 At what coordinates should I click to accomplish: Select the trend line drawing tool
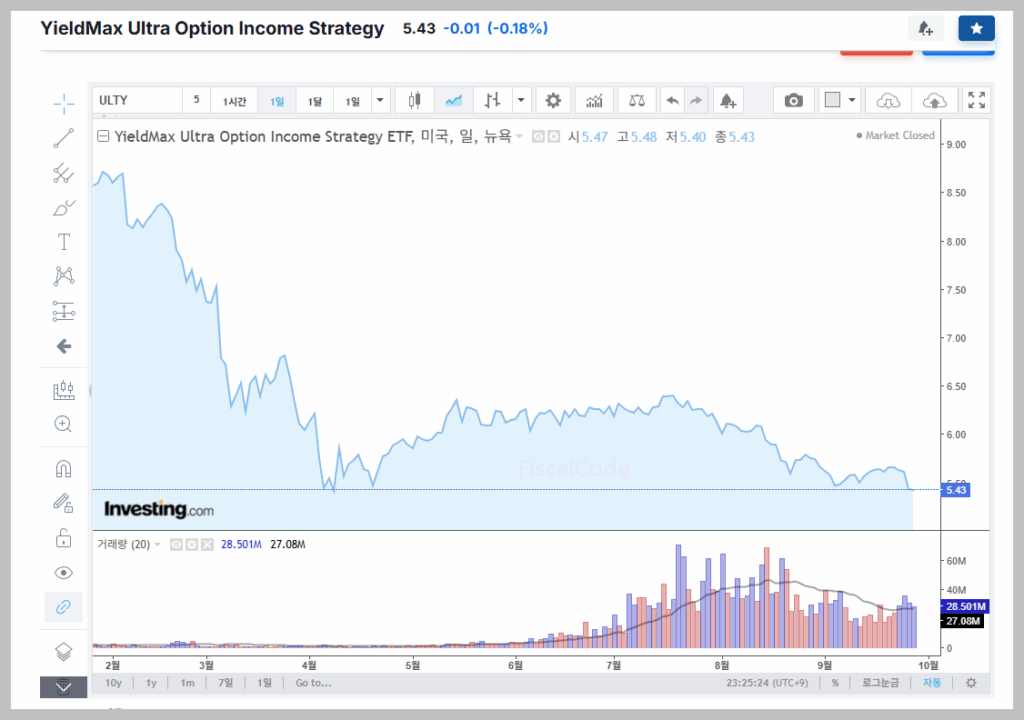pos(64,138)
